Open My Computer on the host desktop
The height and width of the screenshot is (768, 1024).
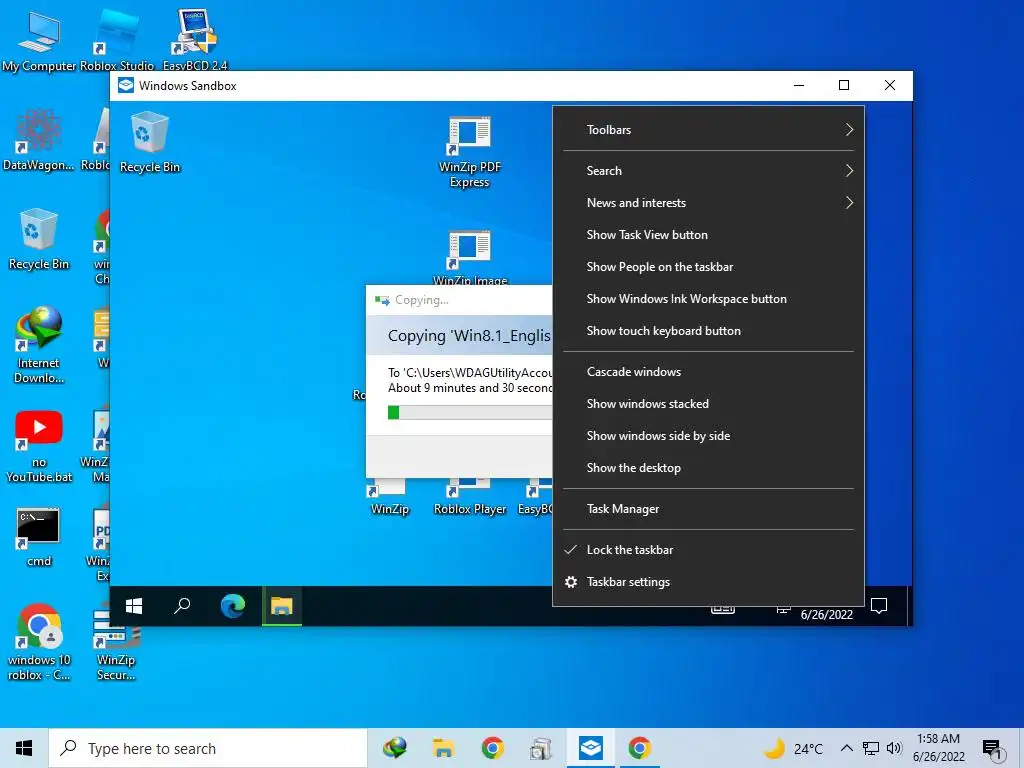click(39, 40)
